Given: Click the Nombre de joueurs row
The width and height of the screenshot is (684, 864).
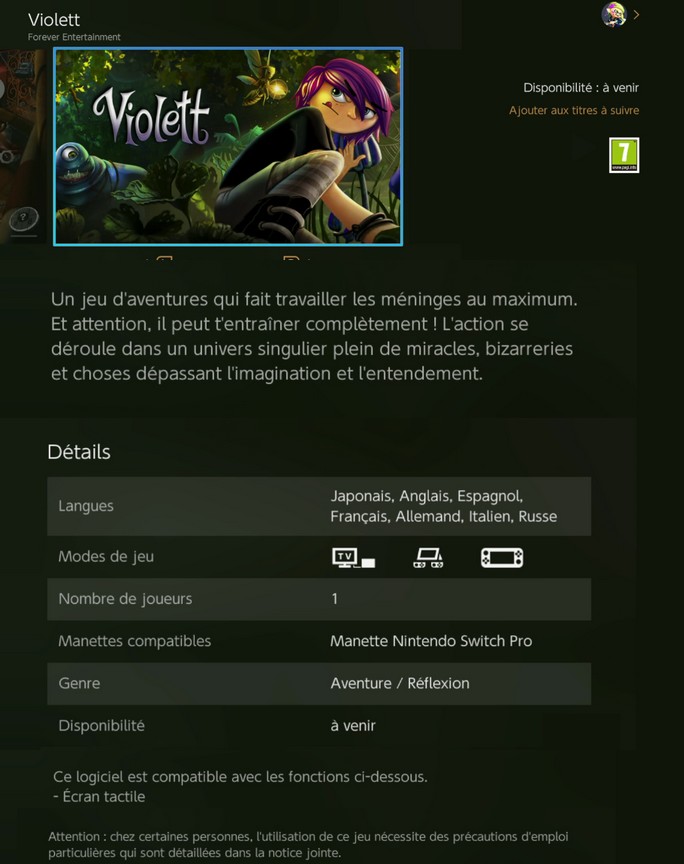Looking at the screenshot, I should (x=319, y=599).
